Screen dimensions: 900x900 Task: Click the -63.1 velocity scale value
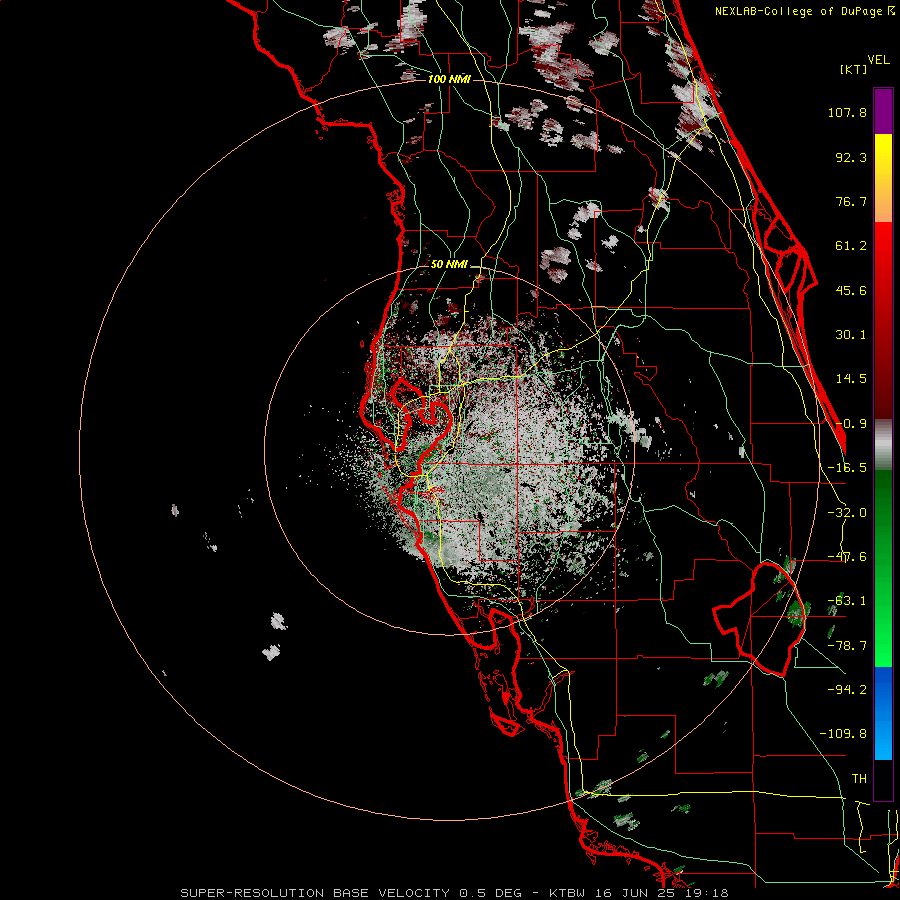click(847, 601)
